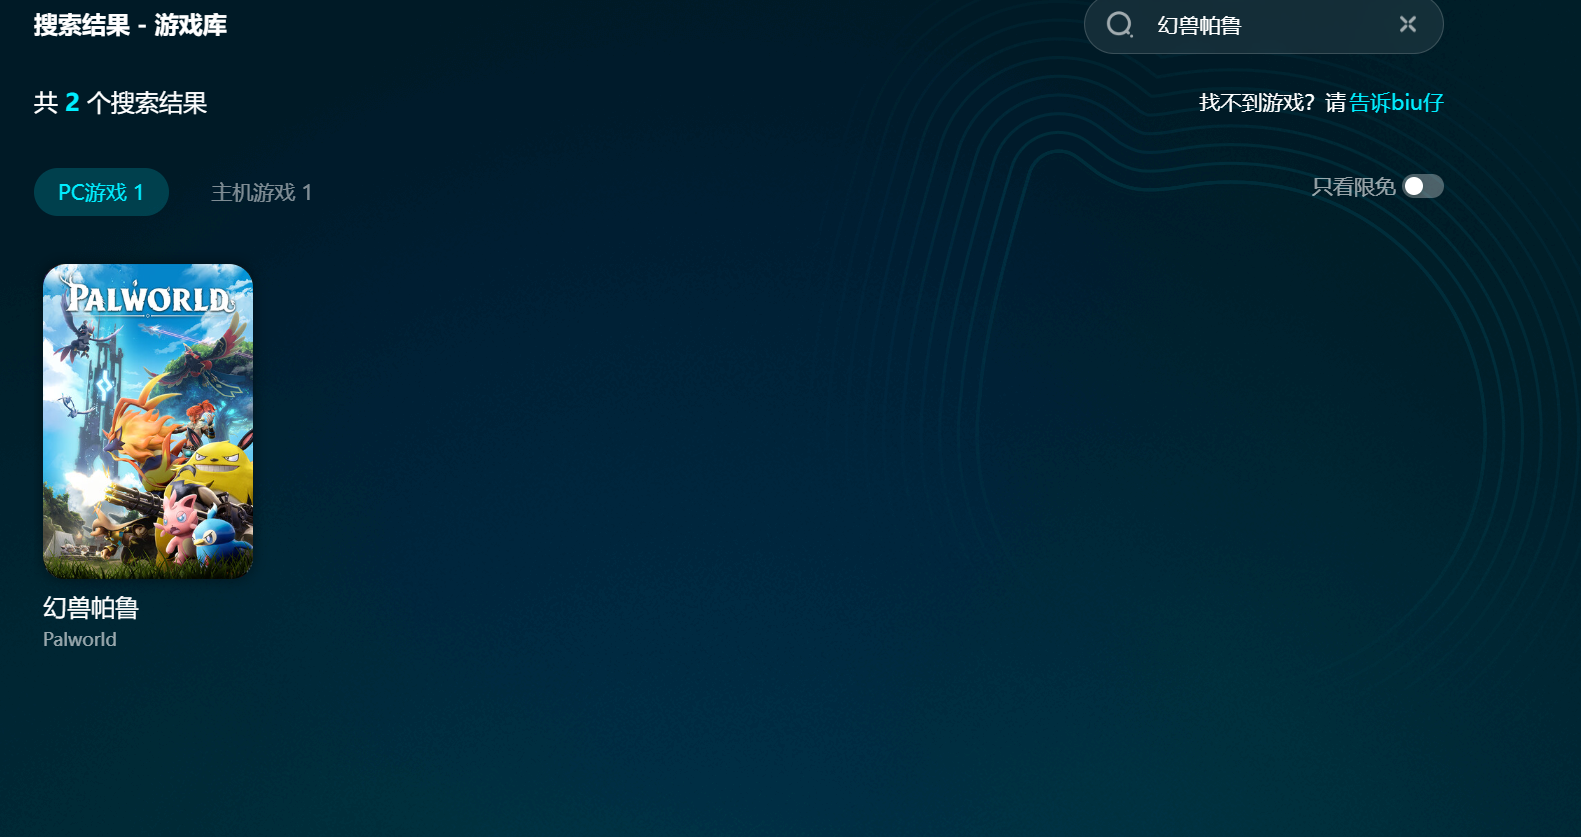This screenshot has width=1581, height=837.
Task: Switch to the 主机游戏 tab
Action: 262,192
